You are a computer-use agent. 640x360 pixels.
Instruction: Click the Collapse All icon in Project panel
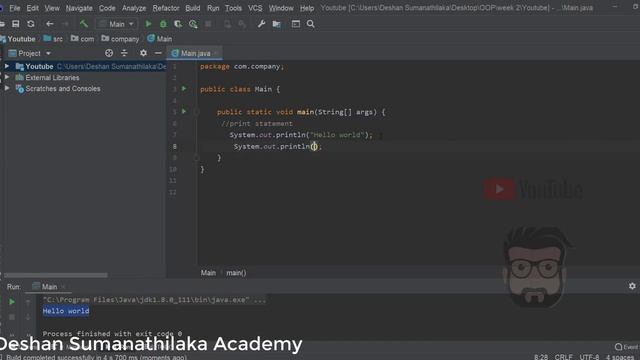(x=124, y=53)
